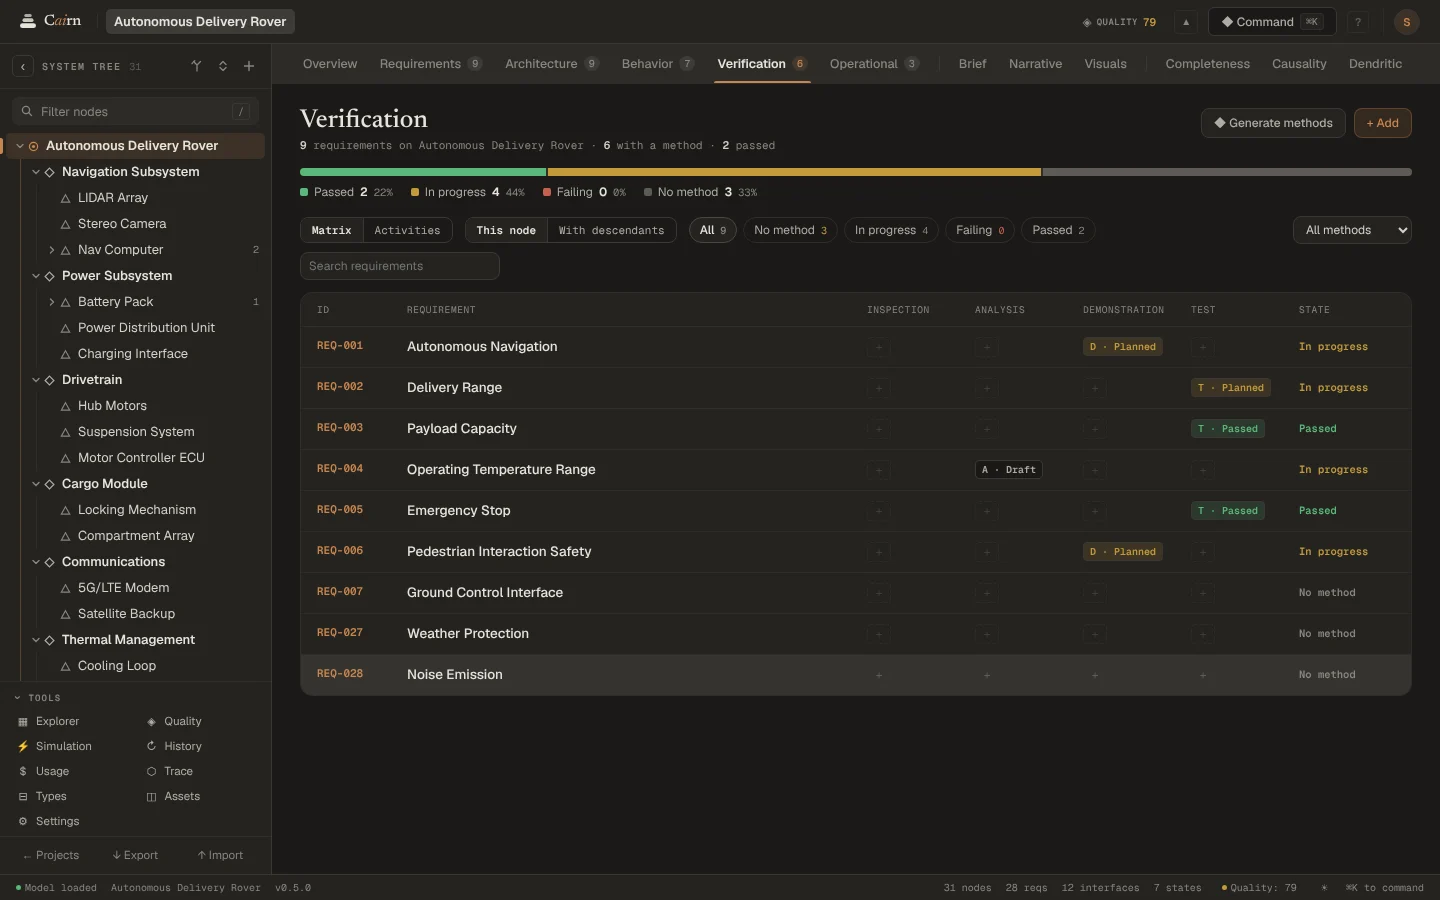The width and height of the screenshot is (1440, 900).
Task: Collapse the Drivetrain node
Action: [36, 380]
